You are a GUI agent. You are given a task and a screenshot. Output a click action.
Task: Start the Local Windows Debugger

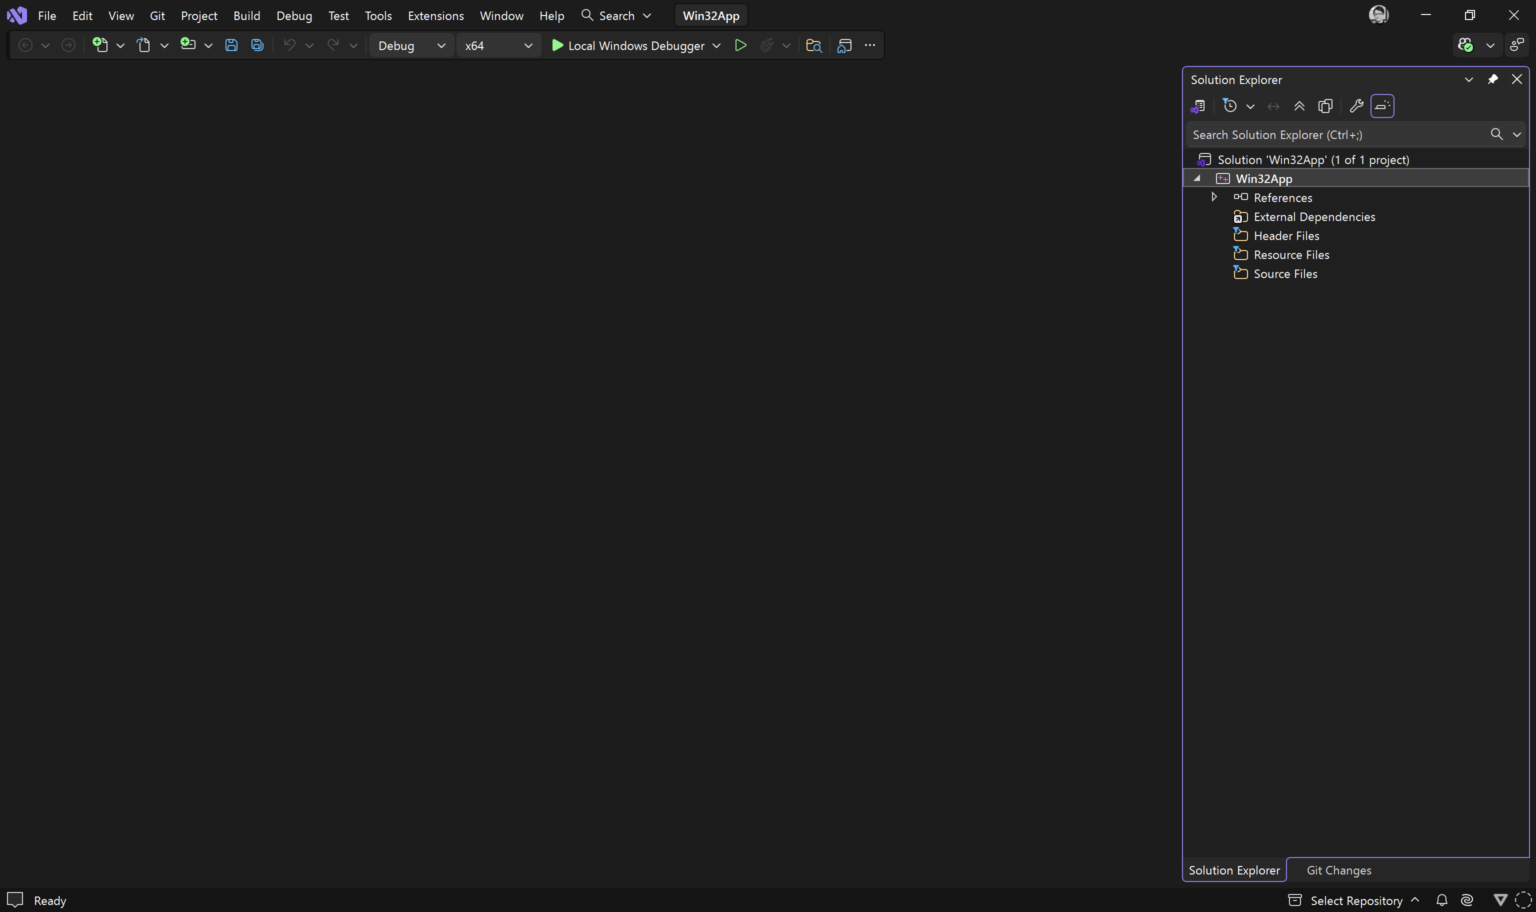(x=628, y=45)
